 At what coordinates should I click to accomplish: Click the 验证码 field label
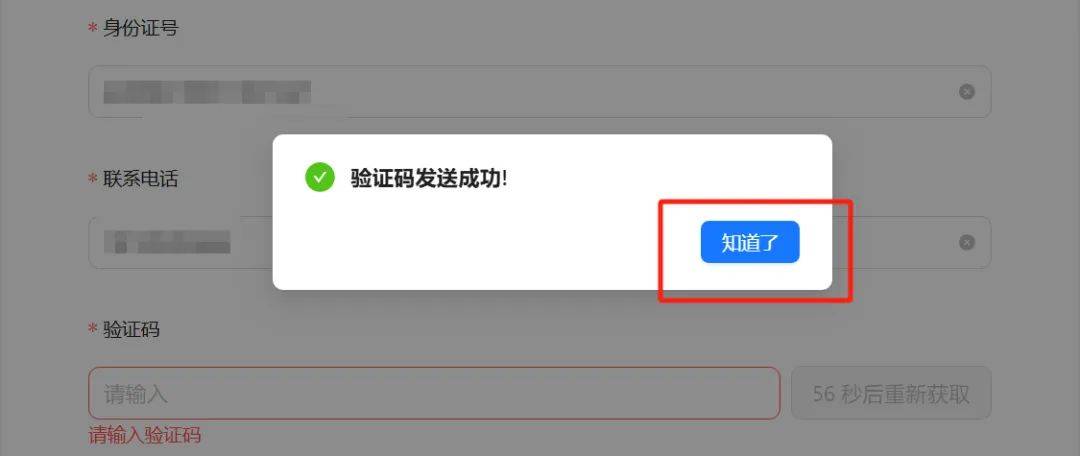click(x=132, y=330)
